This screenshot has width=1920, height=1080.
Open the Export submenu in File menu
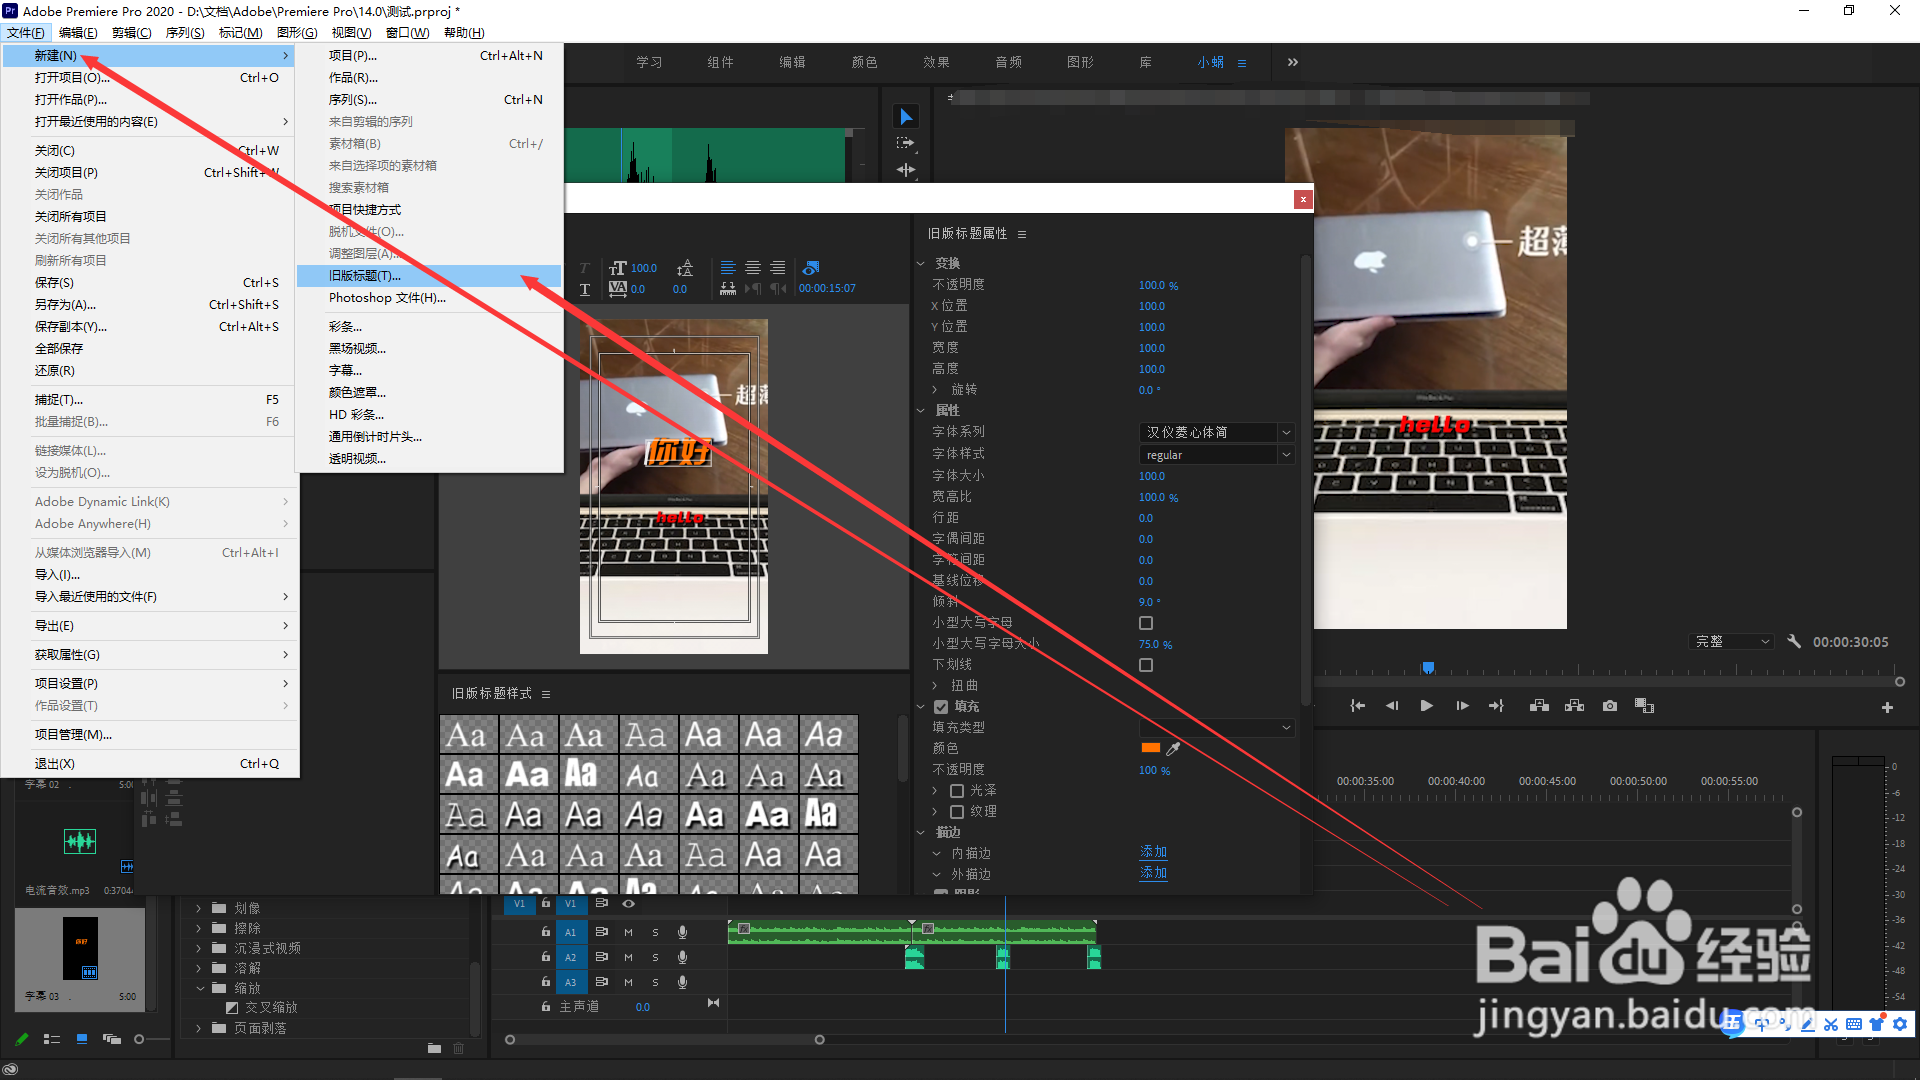[150, 626]
